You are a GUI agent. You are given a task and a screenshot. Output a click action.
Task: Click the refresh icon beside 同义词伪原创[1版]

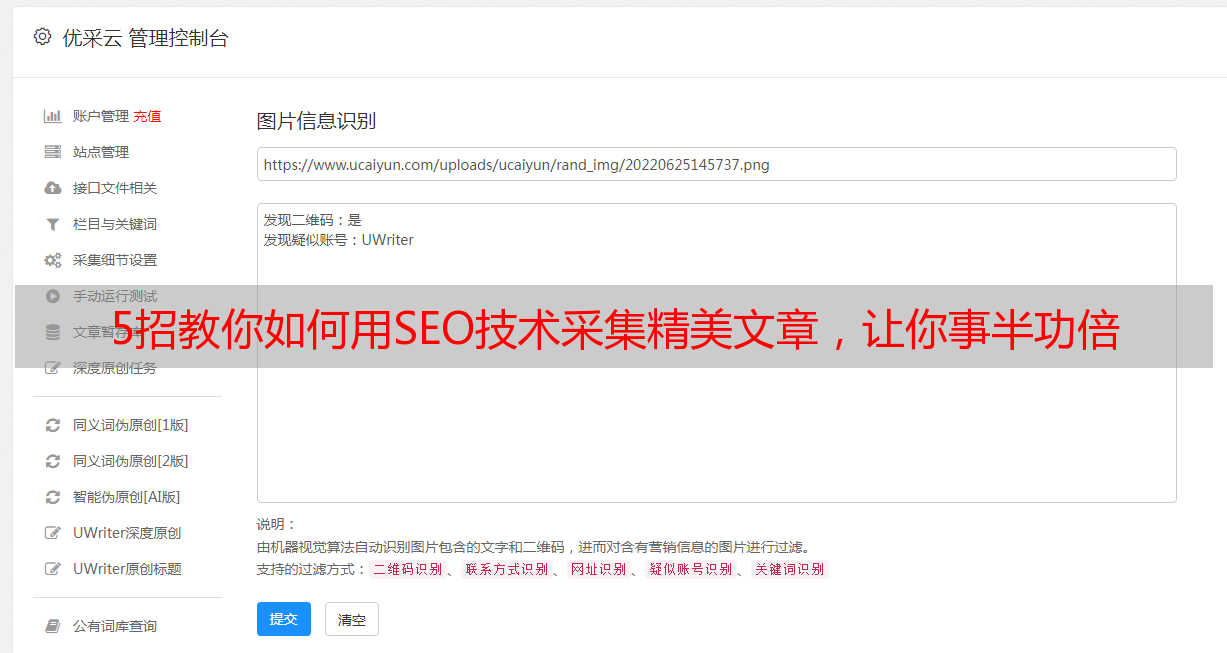[x=53, y=425]
